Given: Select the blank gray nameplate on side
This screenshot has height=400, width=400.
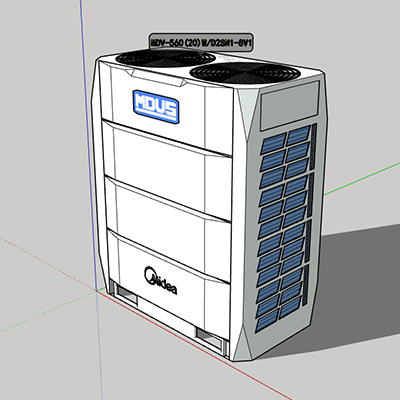Looking at the screenshot, I should click(x=289, y=106).
